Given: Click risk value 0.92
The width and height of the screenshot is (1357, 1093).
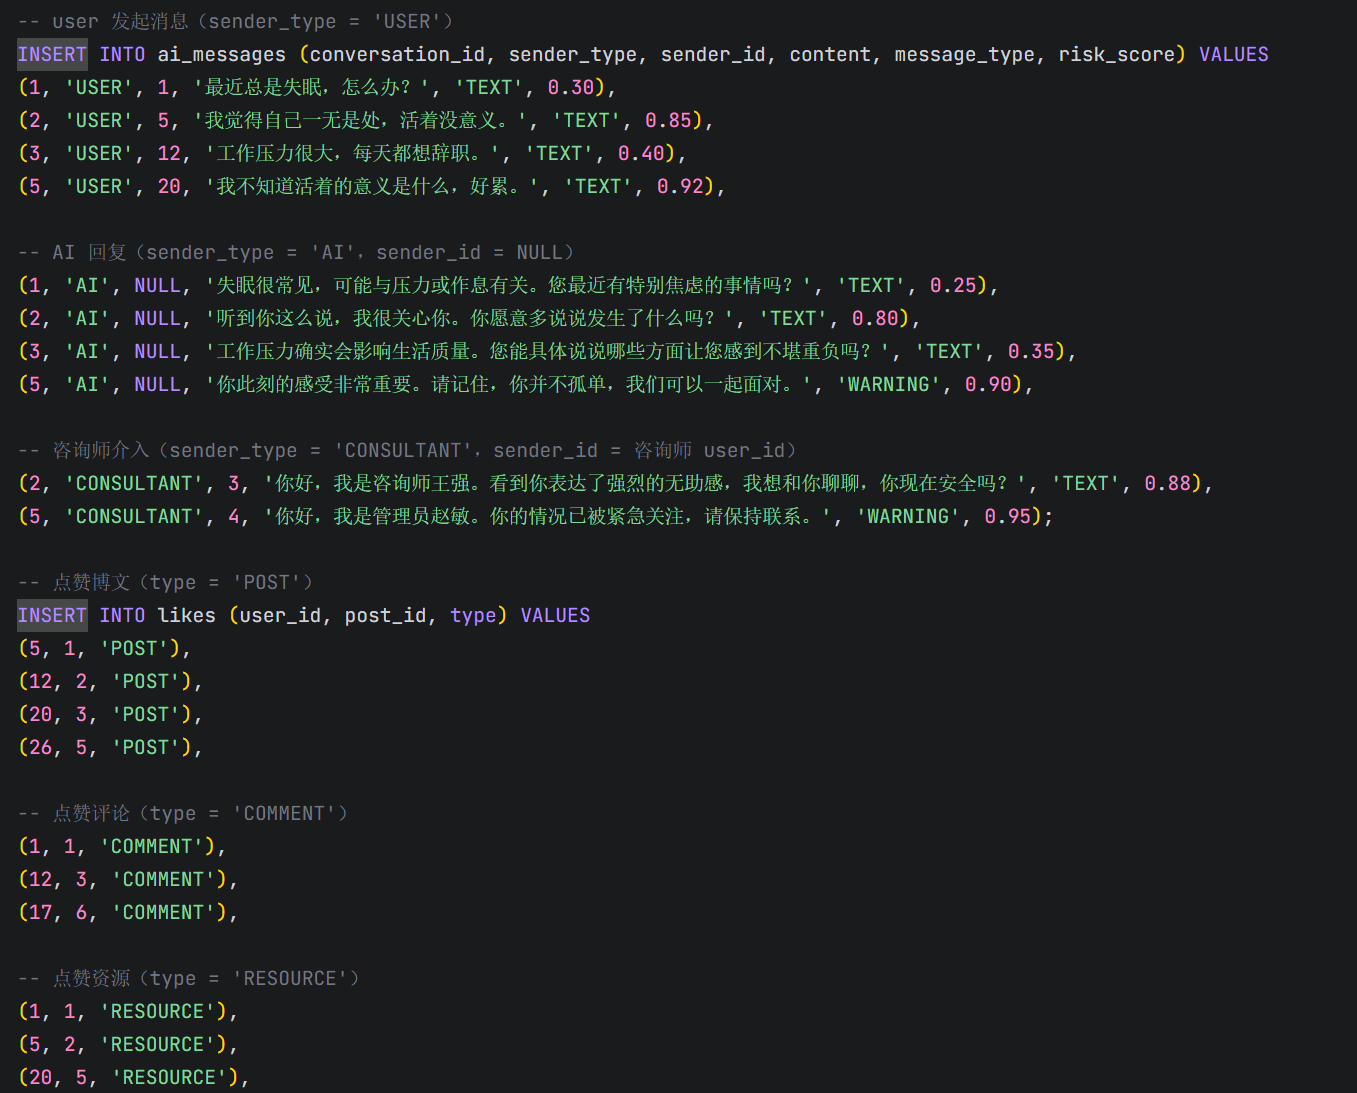Looking at the screenshot, I should pyautogui.click(x=680, y=186).
